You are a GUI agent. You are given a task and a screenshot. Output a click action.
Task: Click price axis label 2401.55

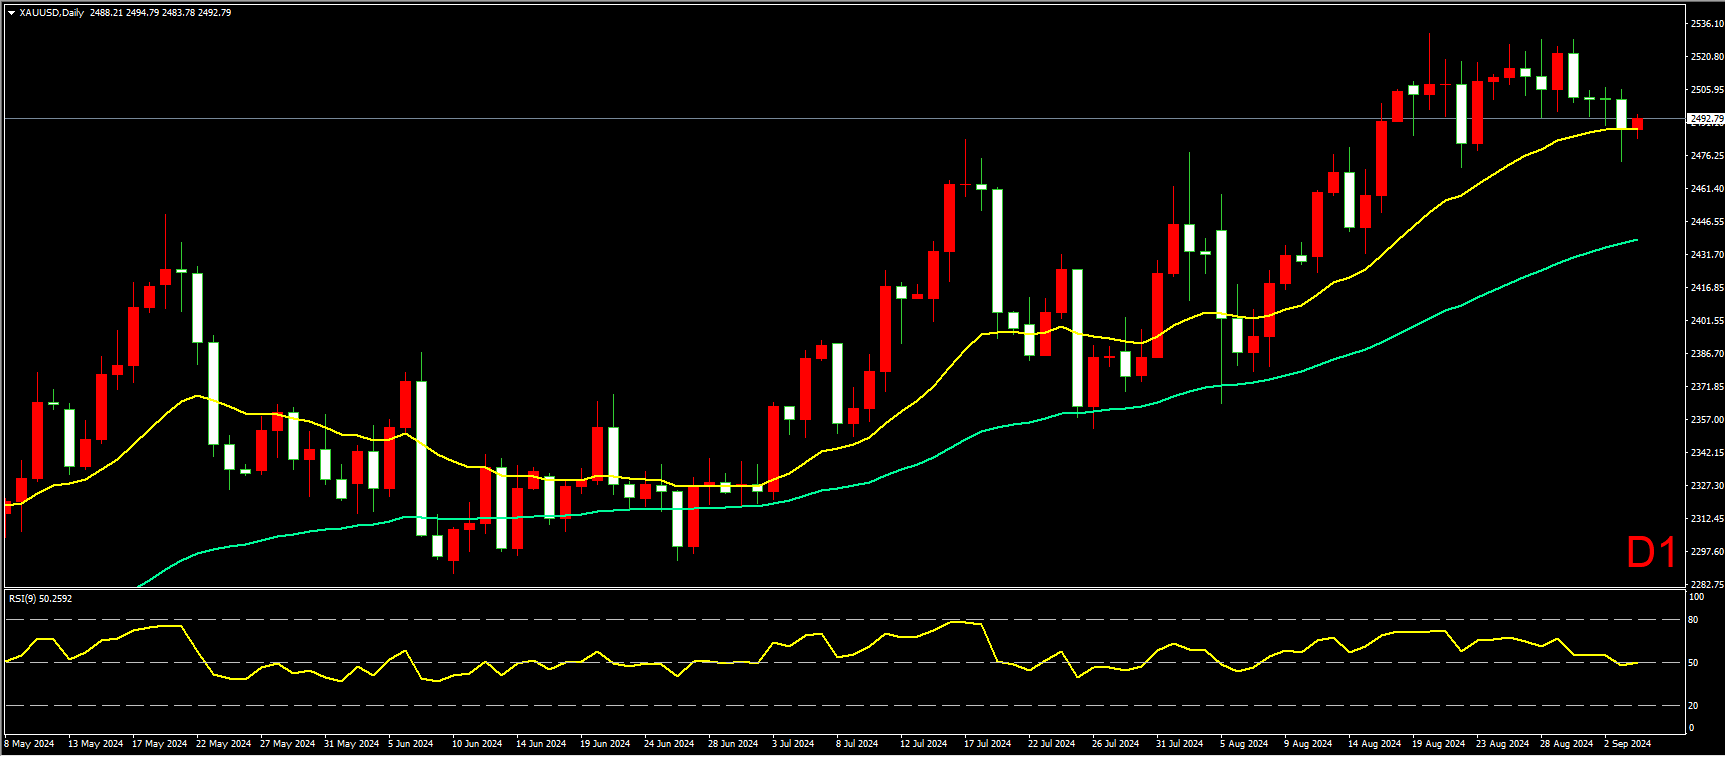[1707, 321]
